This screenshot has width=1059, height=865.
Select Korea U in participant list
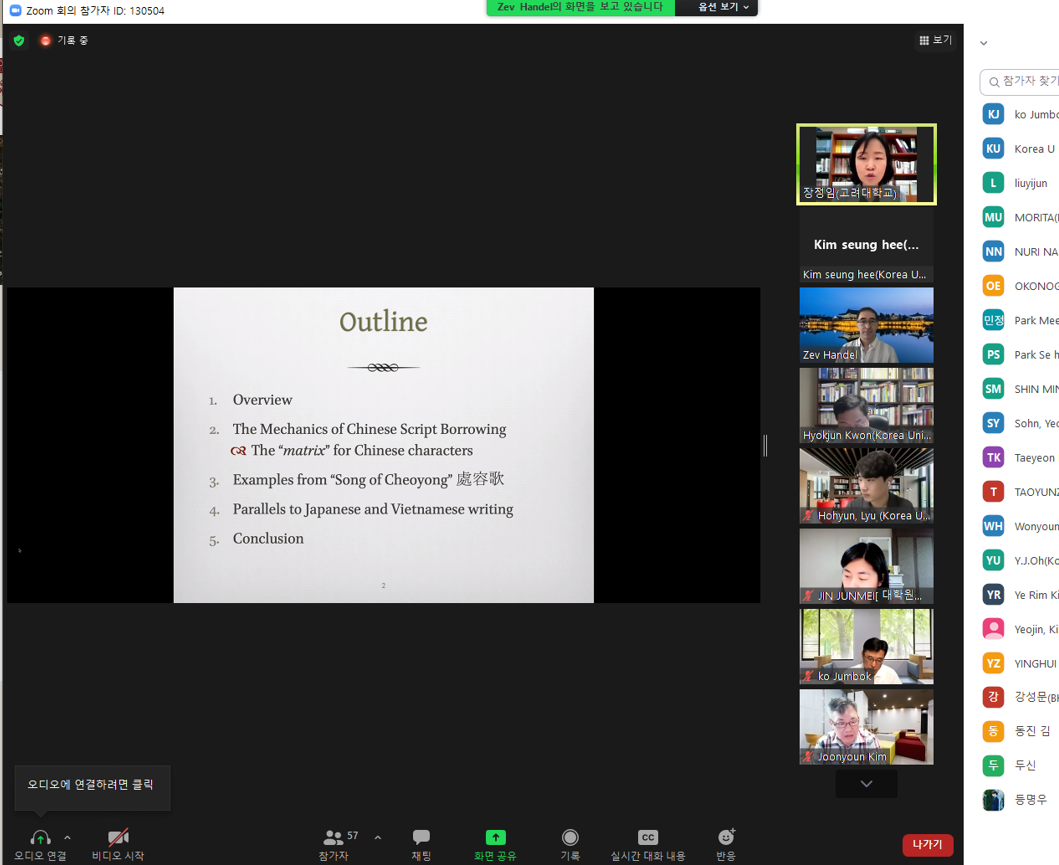pos(1034,149)
